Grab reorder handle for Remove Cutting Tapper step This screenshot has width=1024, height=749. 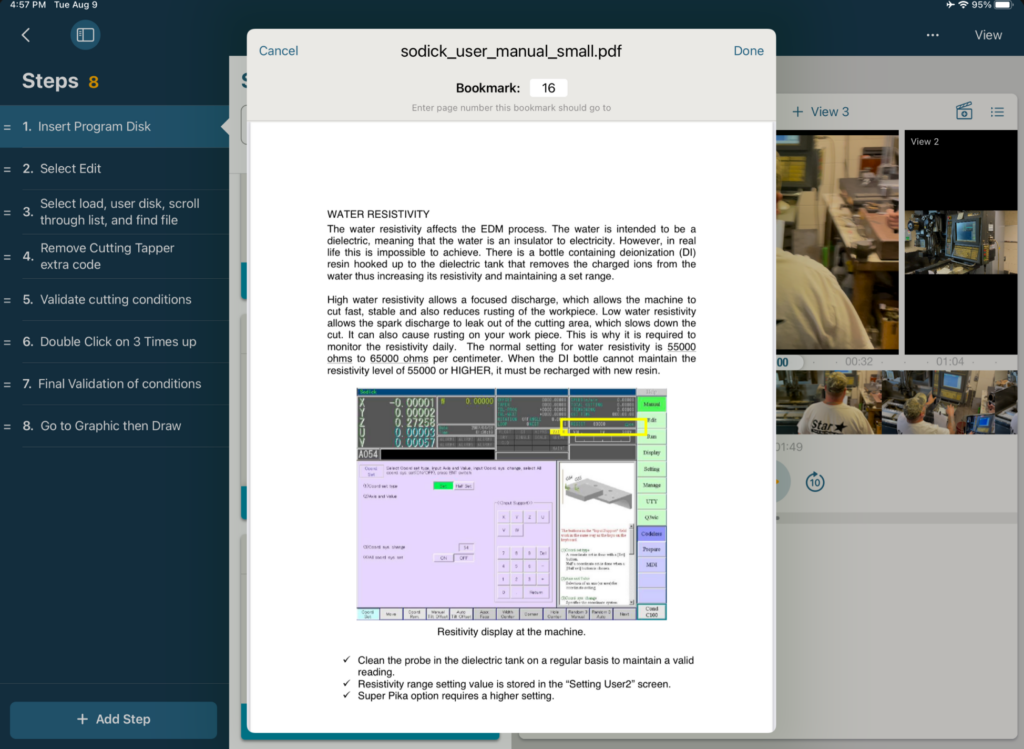click(x=7, y=257)
